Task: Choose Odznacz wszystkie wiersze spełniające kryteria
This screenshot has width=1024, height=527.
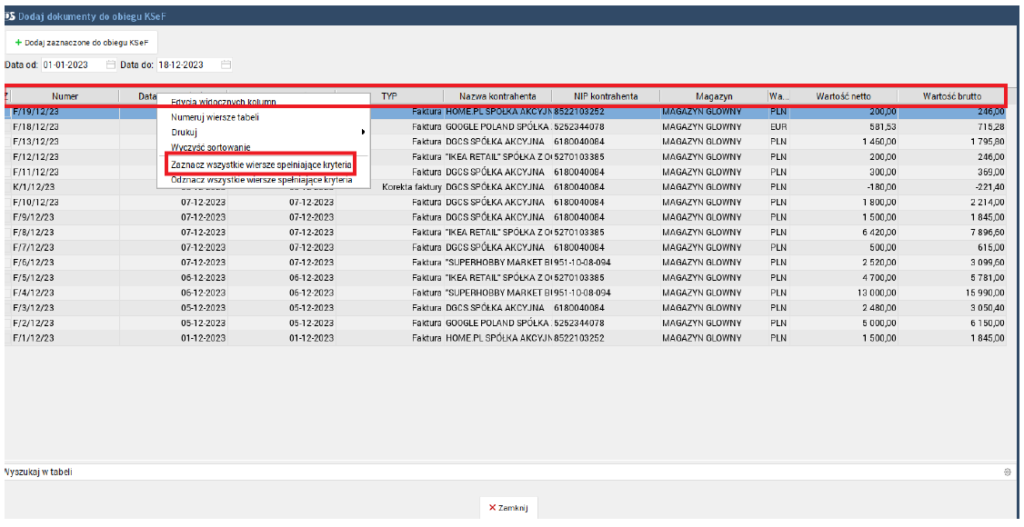Action: tap(261, 179)
